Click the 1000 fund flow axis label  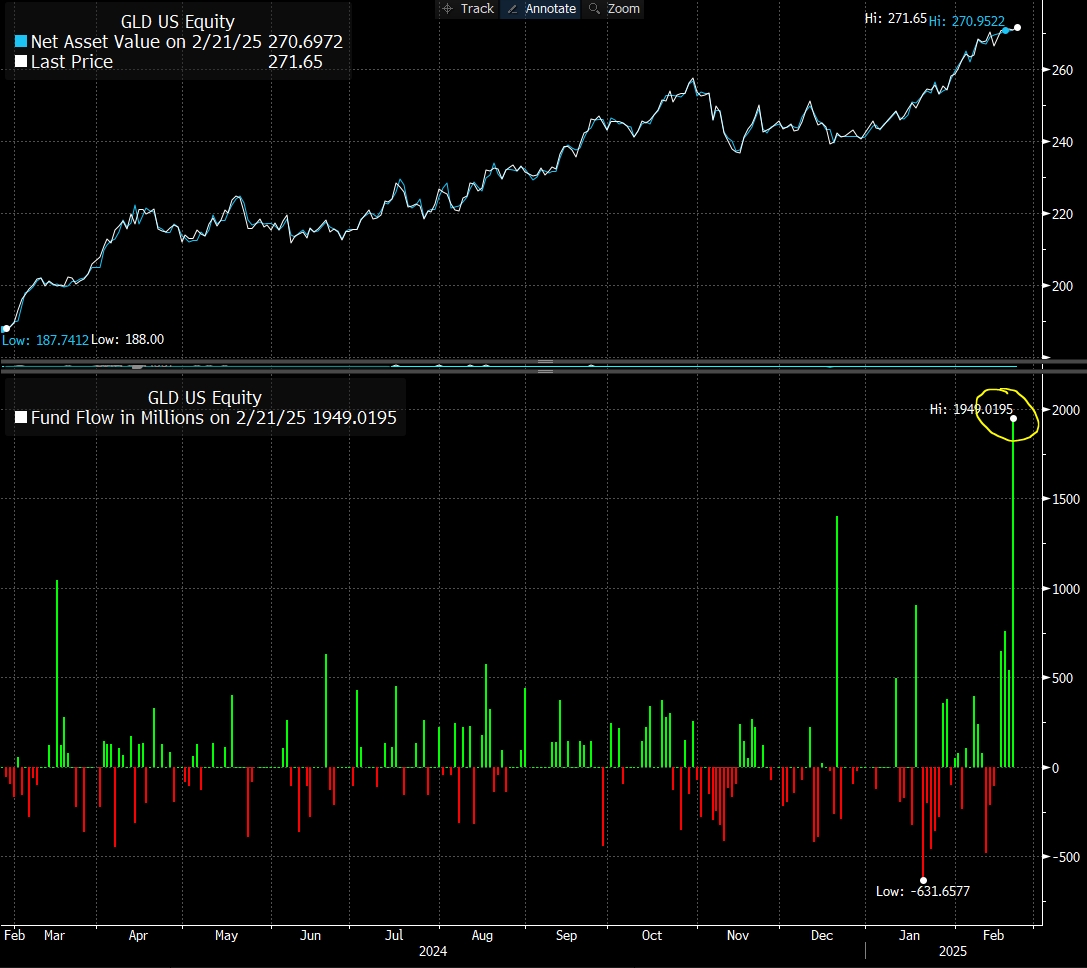[x=1066, y=589]
